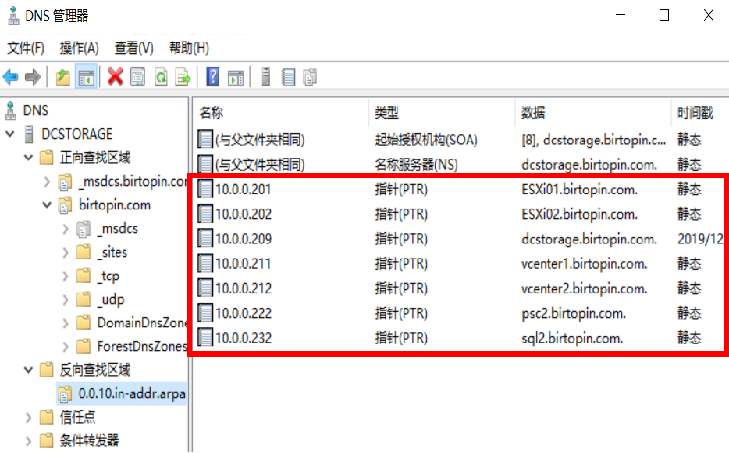Image resolution: width=729 pixels, height=453 pixels.
Task: Select the 反向查找区域 tree item
Action: (x=95, y=370)
